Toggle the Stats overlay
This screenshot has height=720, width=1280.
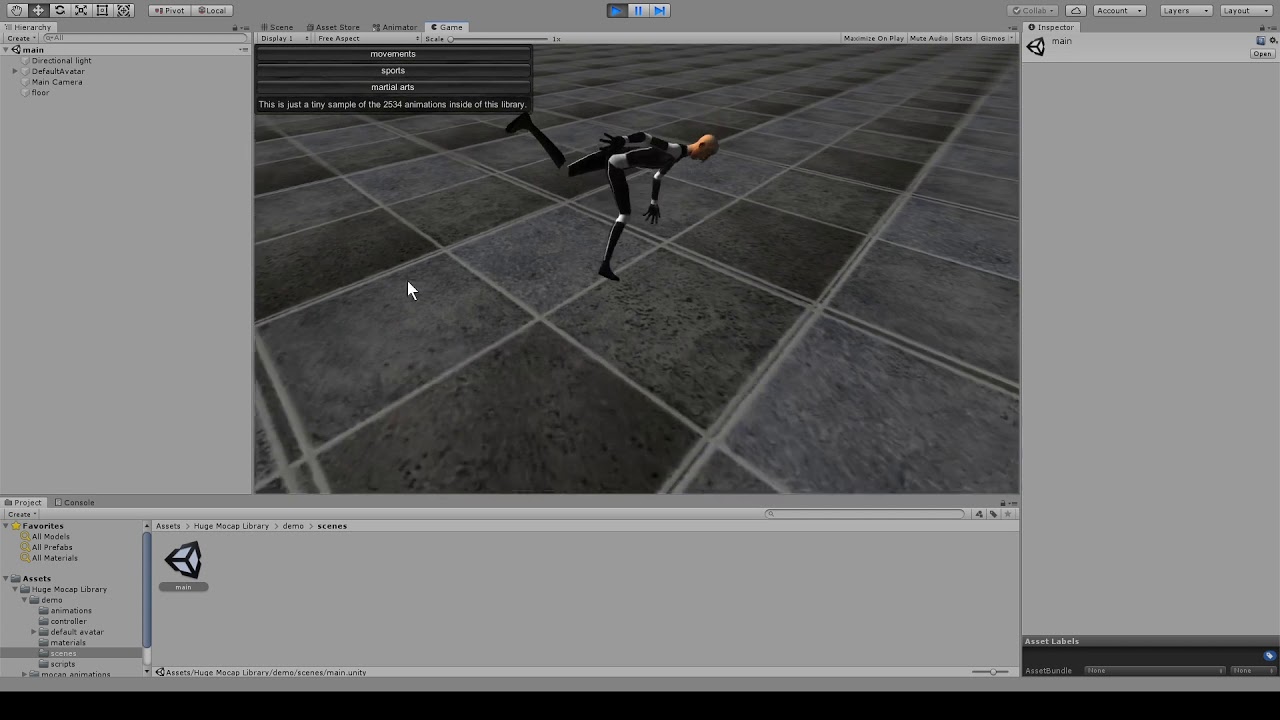pyautogui.click(x=963, y=38)
